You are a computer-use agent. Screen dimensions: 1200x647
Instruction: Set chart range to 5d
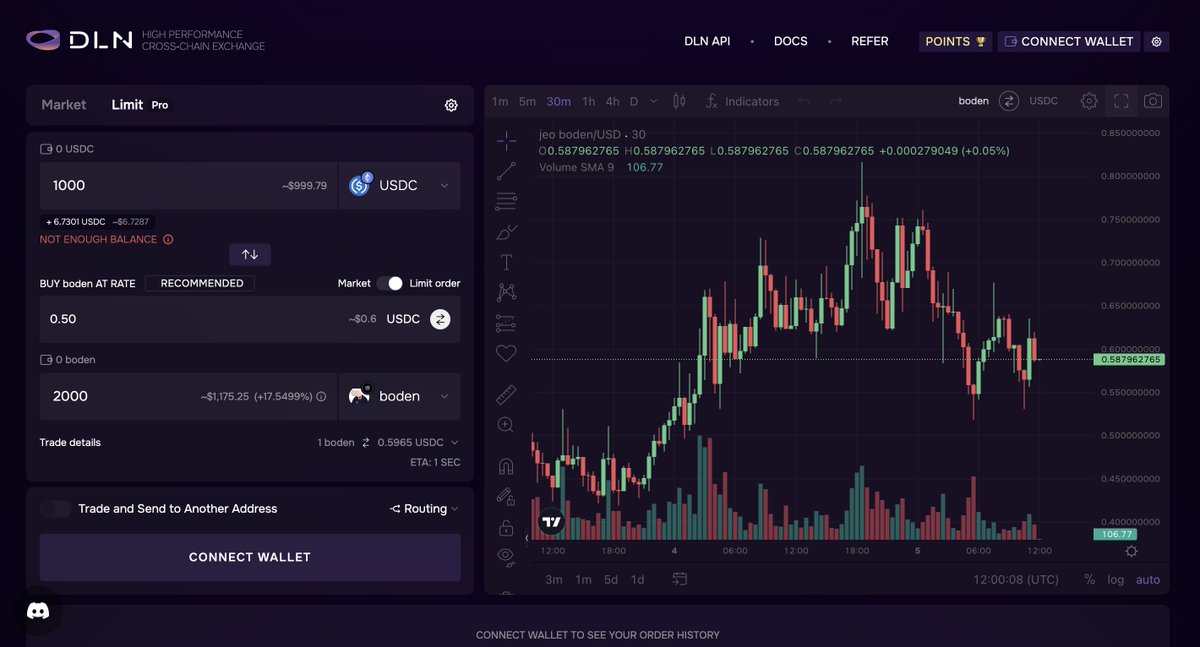pyautogui.click(x=611, y=580)
